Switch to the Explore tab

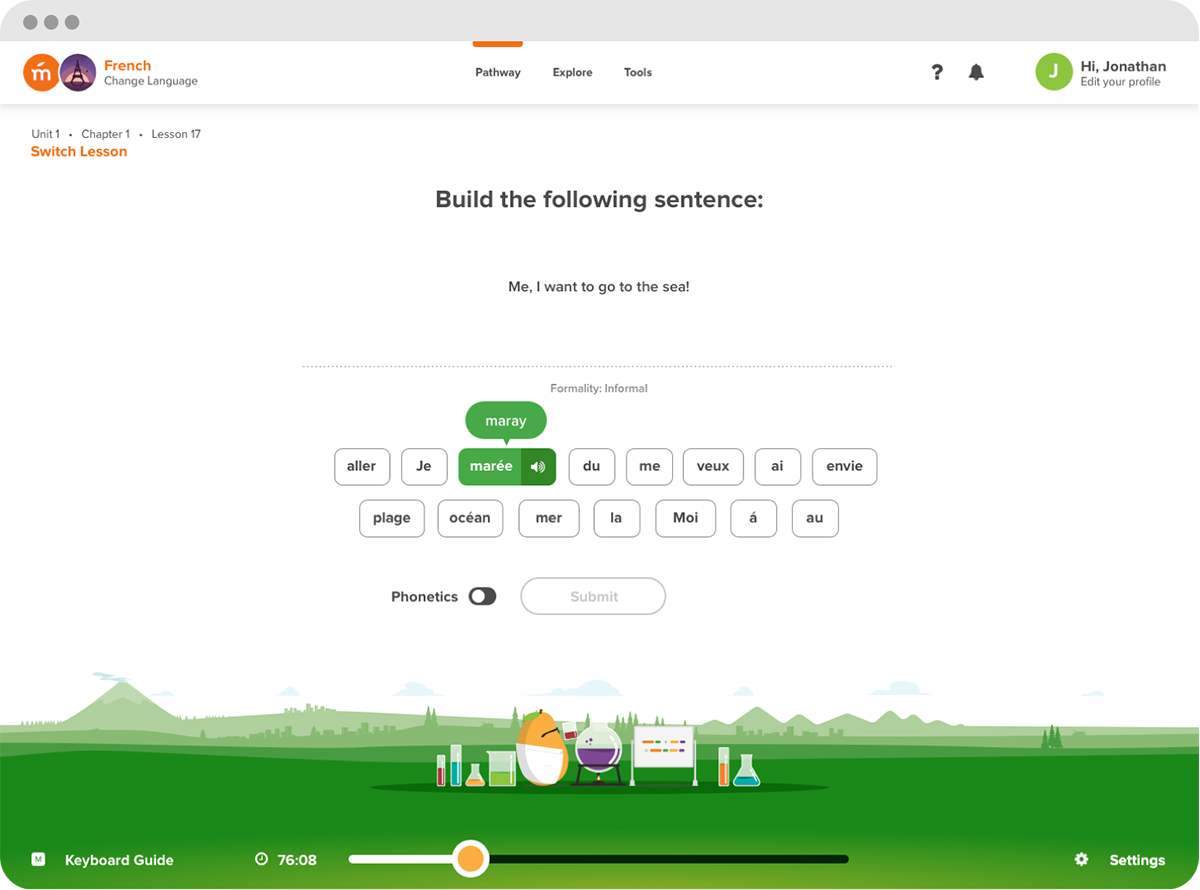pos(572,72)
